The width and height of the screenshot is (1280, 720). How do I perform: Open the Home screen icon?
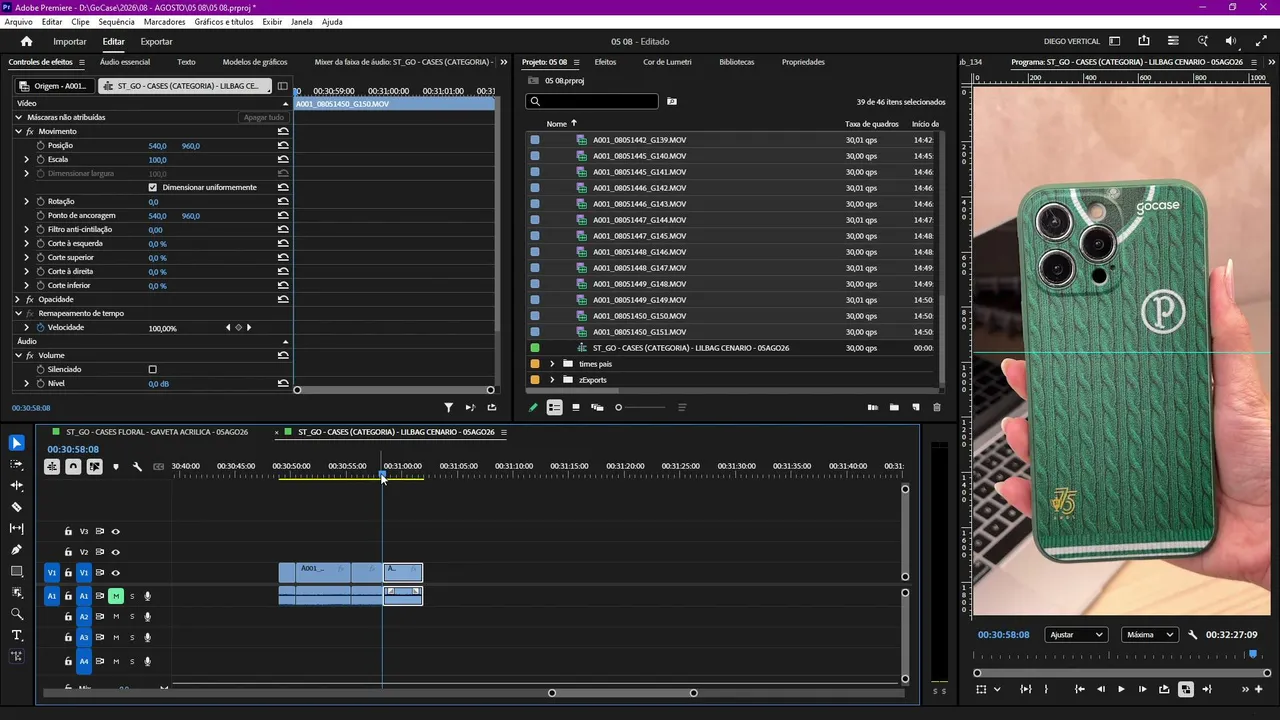27,42
